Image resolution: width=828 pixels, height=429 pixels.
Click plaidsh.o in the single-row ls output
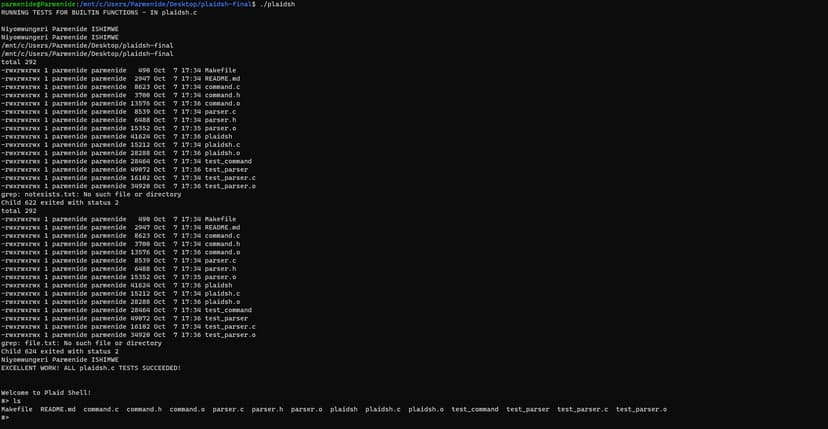426,409
